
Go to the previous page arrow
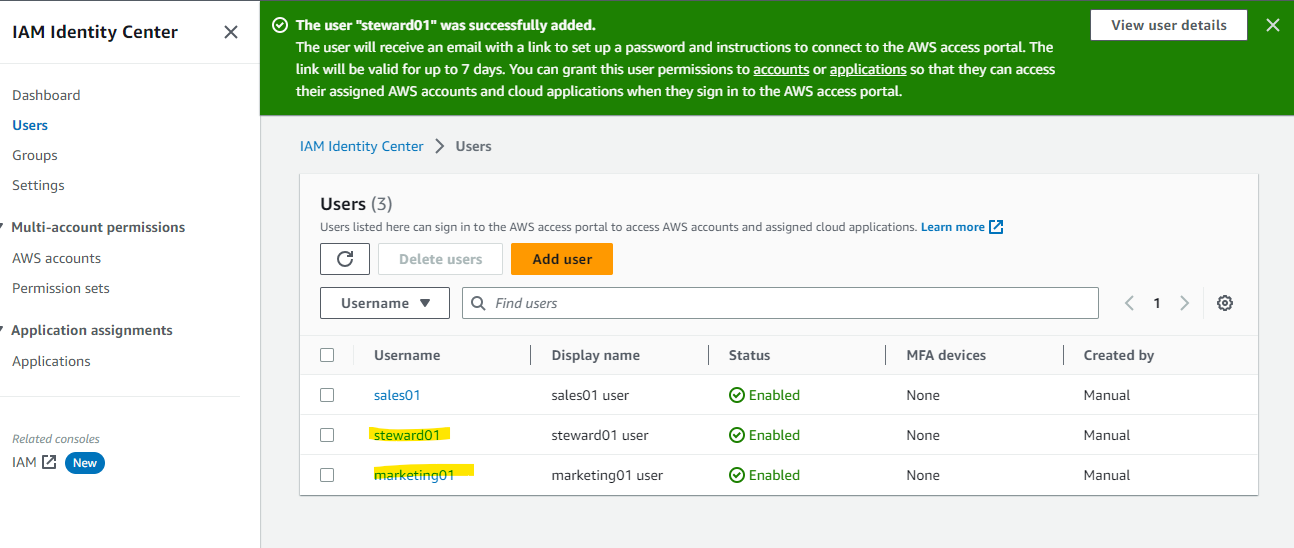click(x=1129, y=303)
